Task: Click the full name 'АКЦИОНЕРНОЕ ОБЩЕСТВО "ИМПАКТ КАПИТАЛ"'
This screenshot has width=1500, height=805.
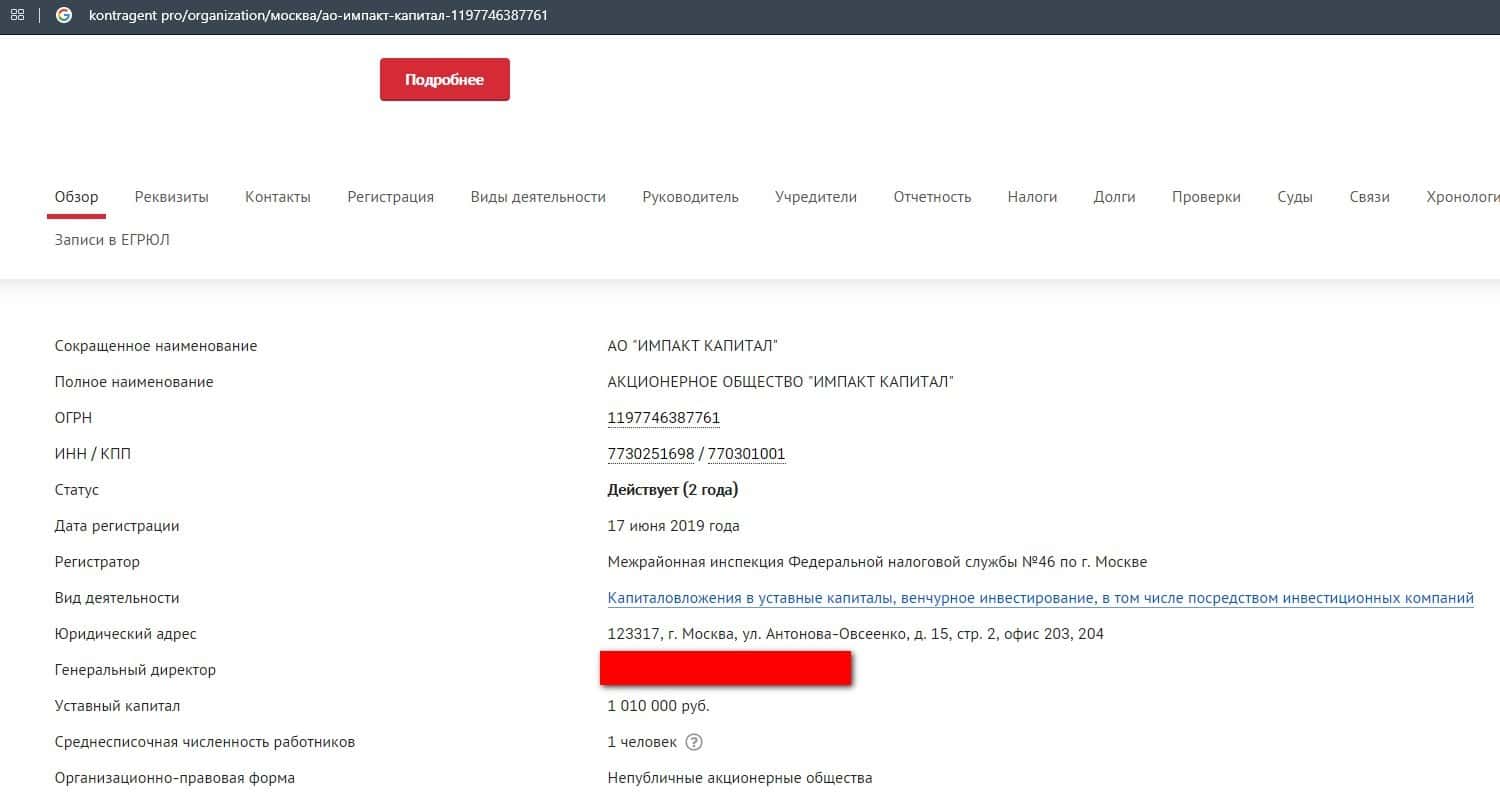Action: 781,382
